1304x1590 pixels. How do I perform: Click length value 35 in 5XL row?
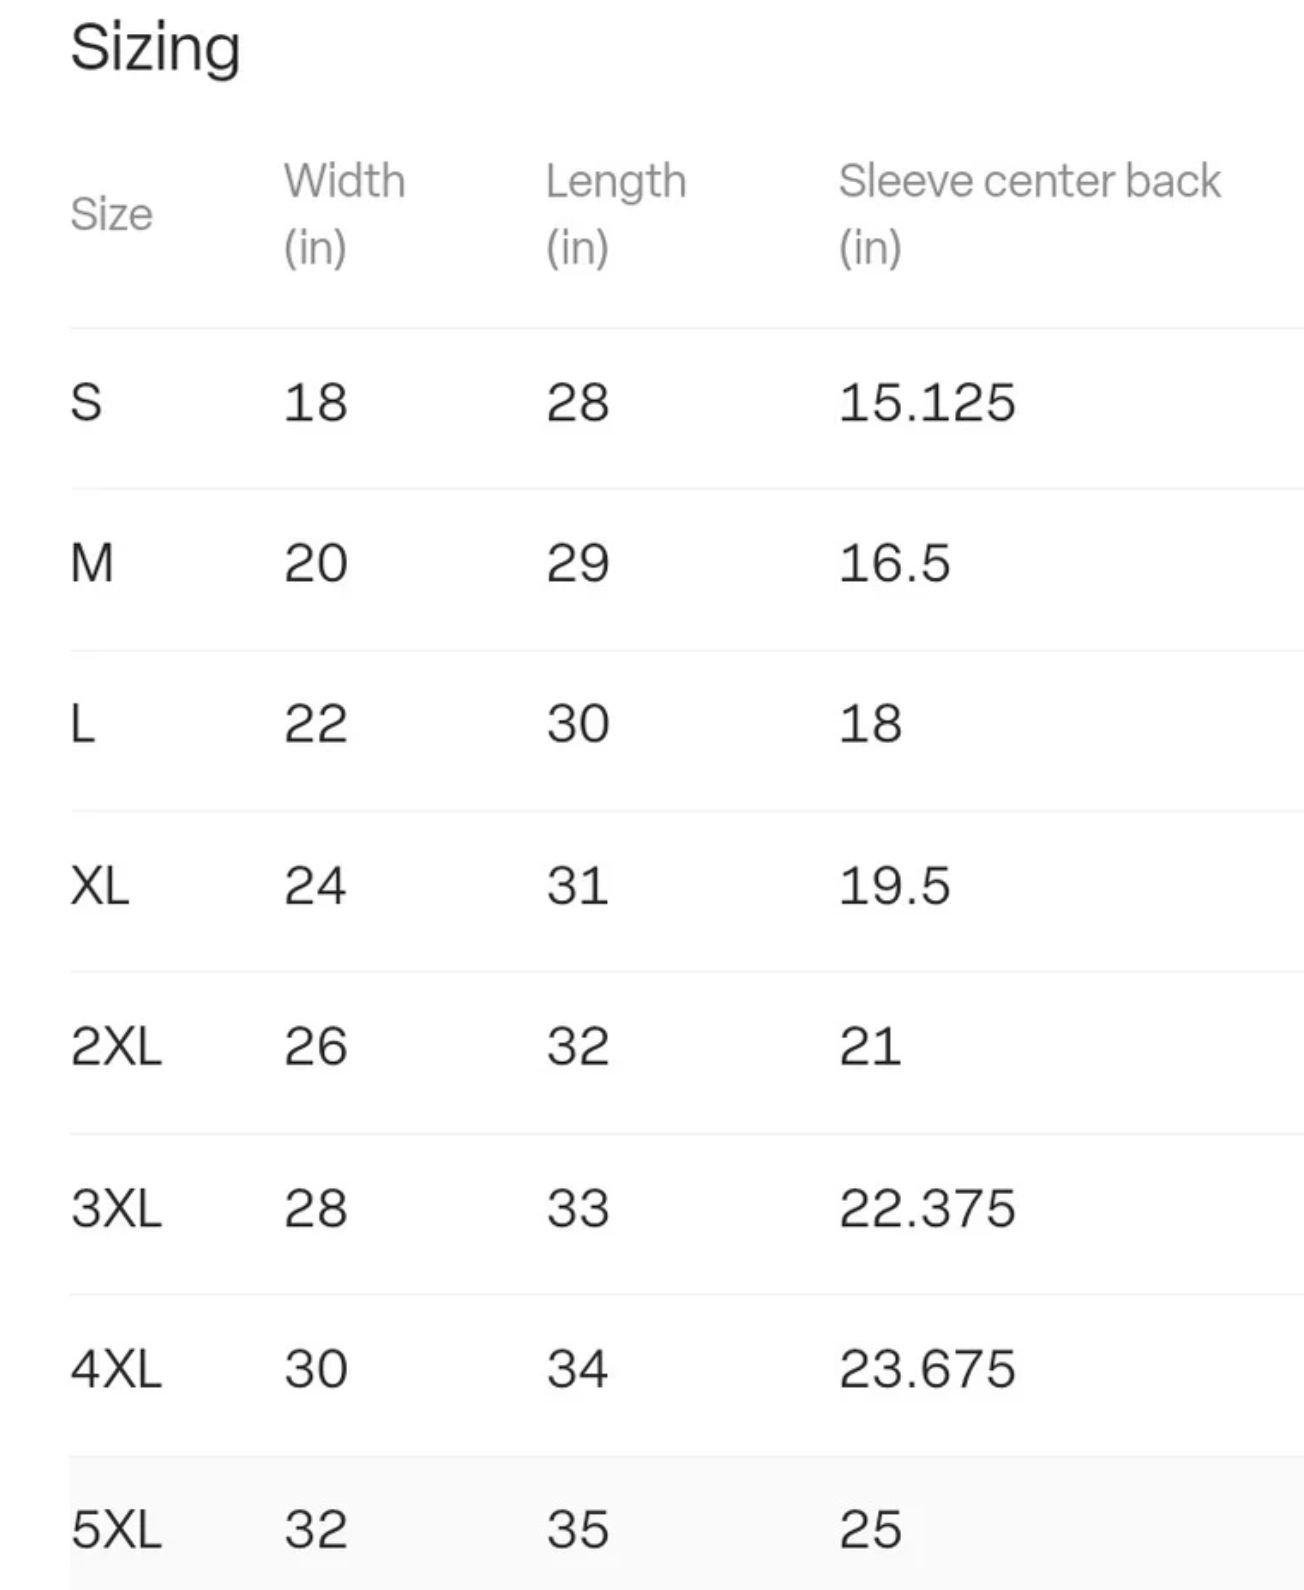point(578,1529)
